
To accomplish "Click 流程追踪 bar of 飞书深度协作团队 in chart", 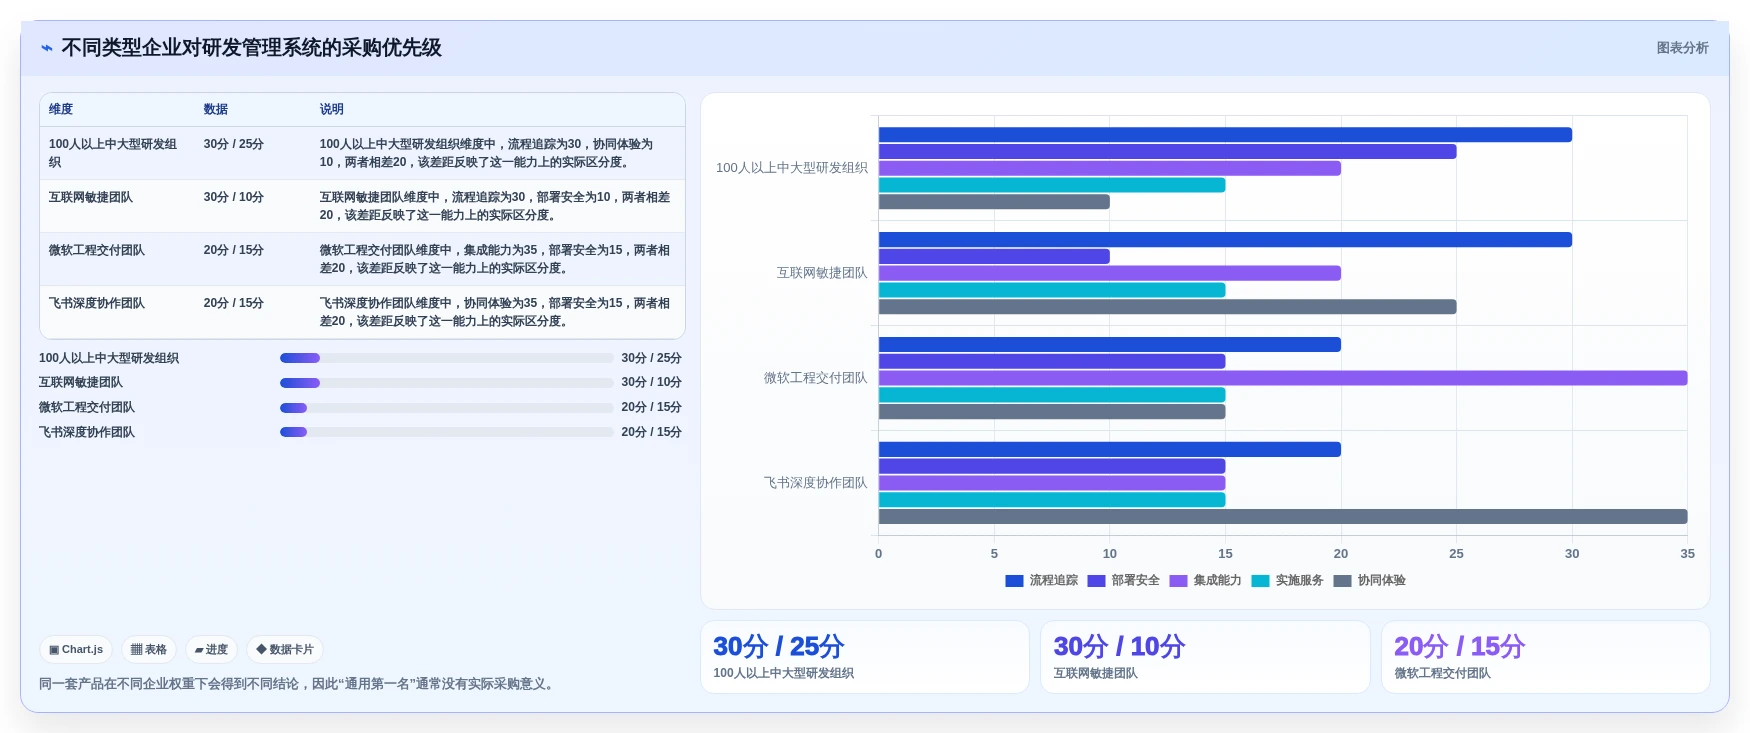I will 1110,450.
